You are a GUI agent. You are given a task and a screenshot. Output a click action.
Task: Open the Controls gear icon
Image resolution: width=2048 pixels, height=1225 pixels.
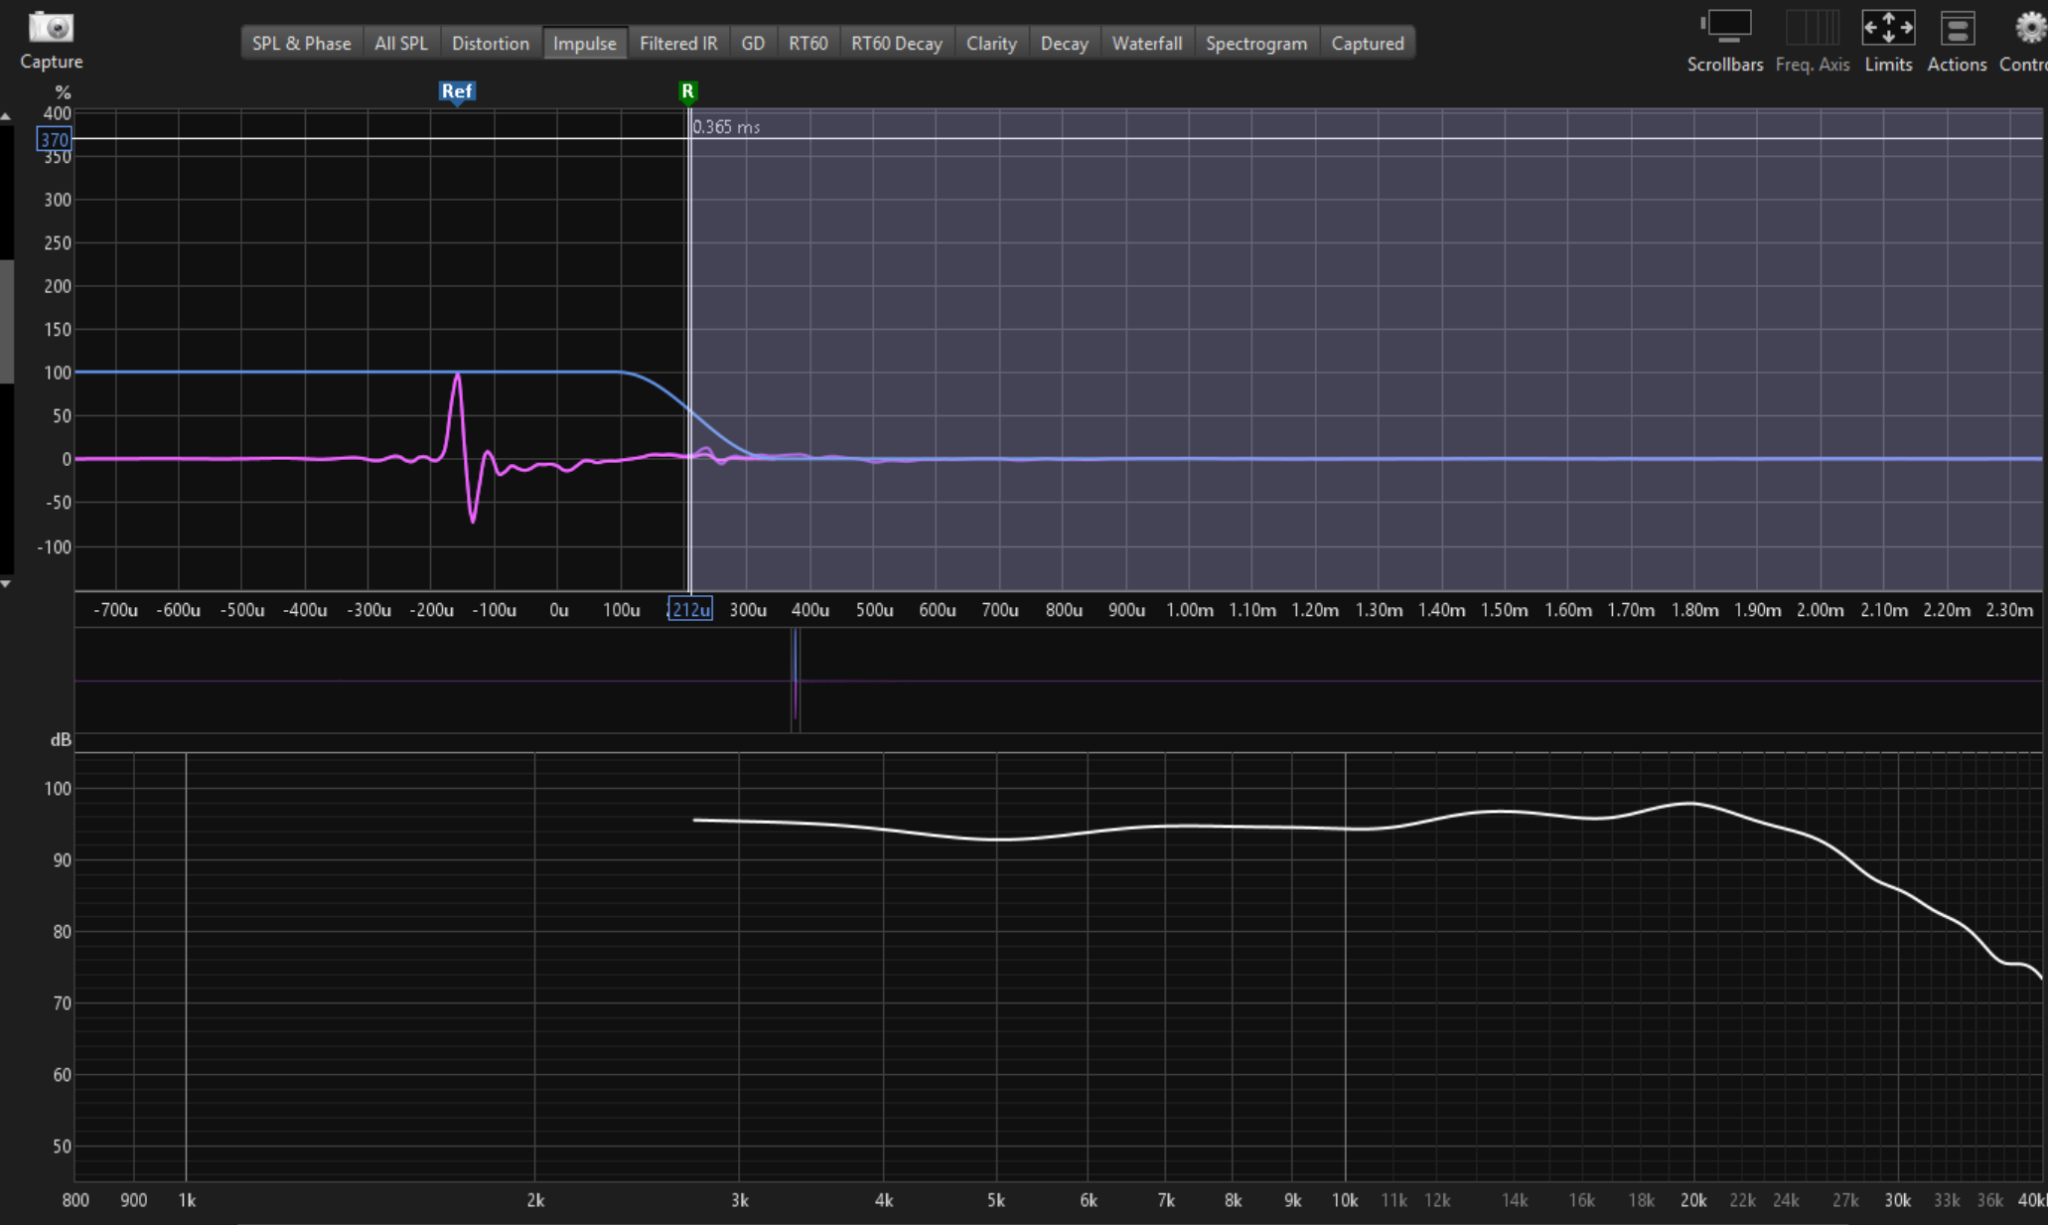click(2030, 27)
